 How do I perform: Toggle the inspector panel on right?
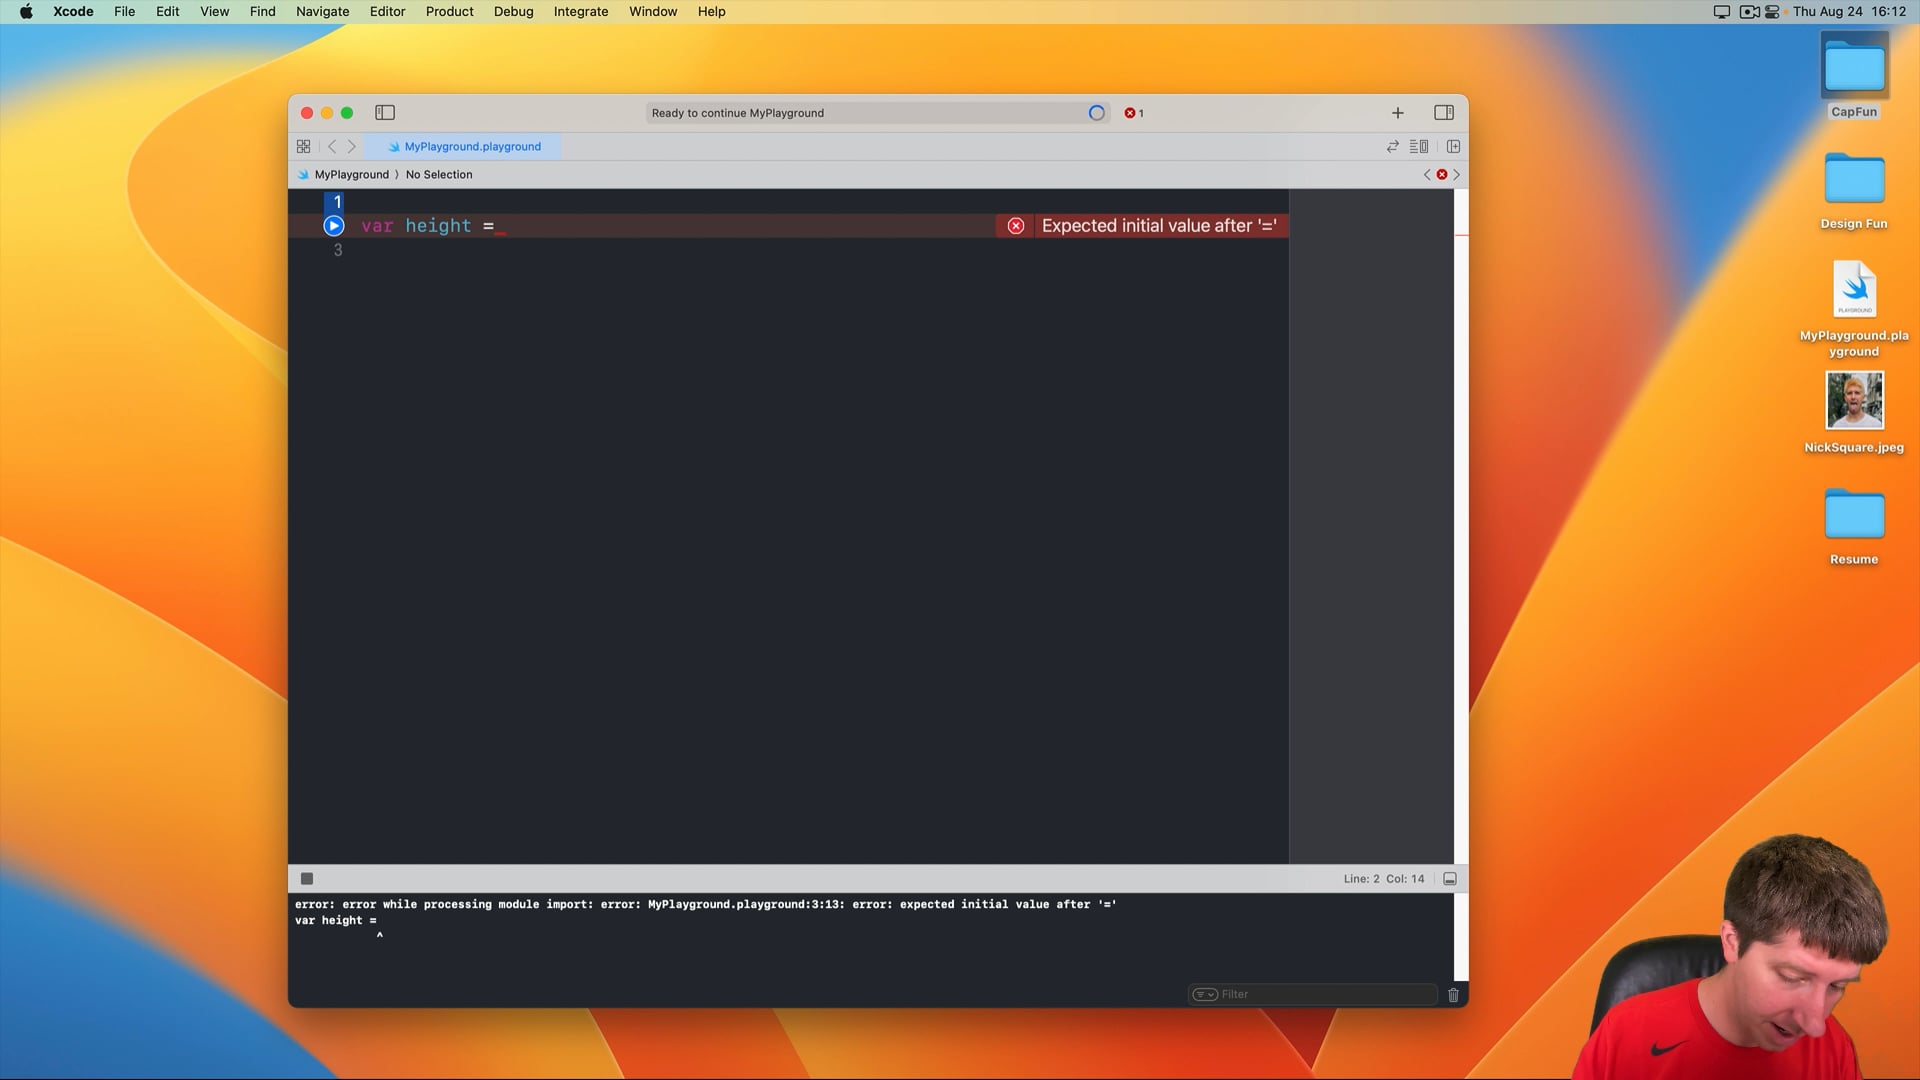(1444, 113)
